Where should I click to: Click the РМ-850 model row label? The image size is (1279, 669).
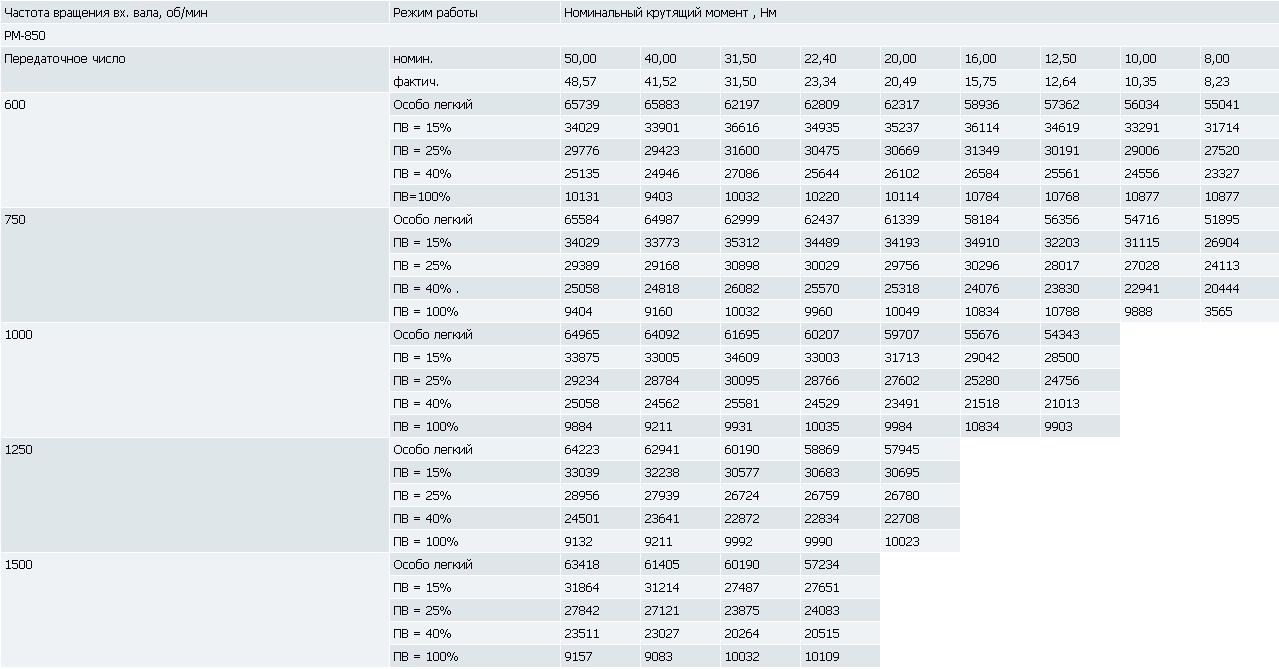click(x=24, y=35)
